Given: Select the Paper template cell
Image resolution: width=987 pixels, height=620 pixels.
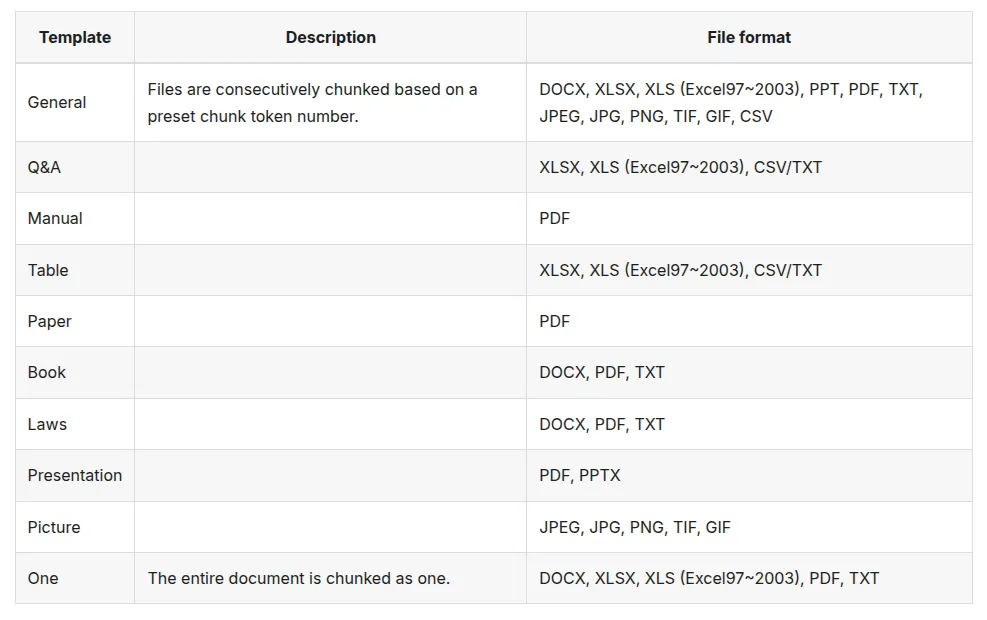Looking at the screenshot, I should (75, 321).
